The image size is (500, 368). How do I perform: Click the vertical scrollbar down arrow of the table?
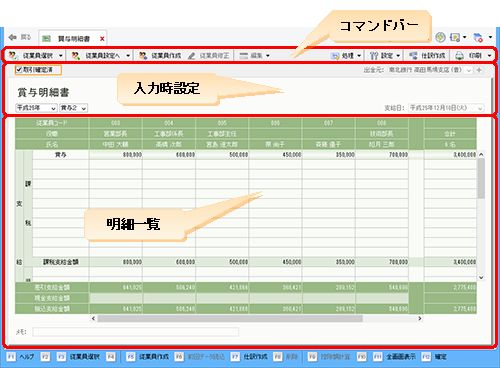[481, 277]
